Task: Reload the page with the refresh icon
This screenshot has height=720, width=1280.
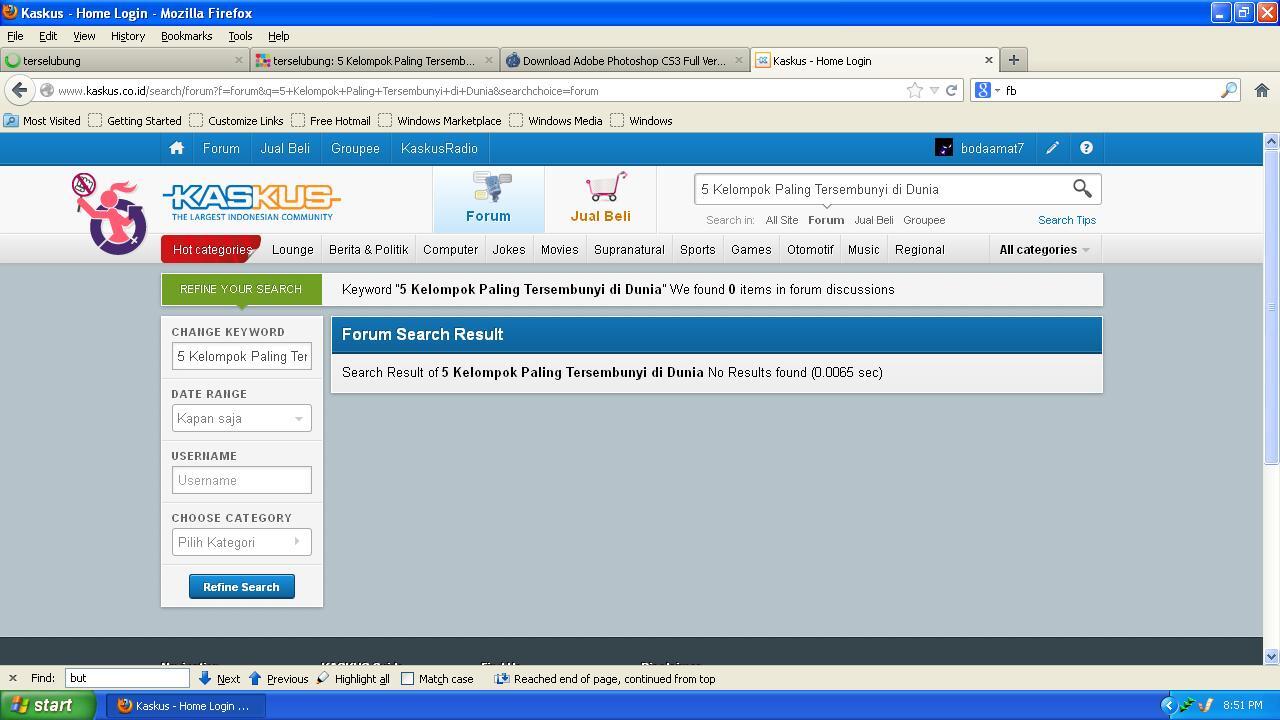Action: point(951,90)
